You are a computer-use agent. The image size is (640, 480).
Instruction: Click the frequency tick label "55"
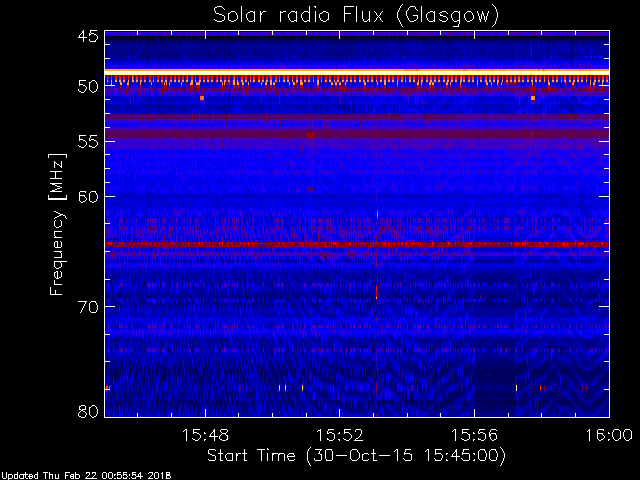88,142
